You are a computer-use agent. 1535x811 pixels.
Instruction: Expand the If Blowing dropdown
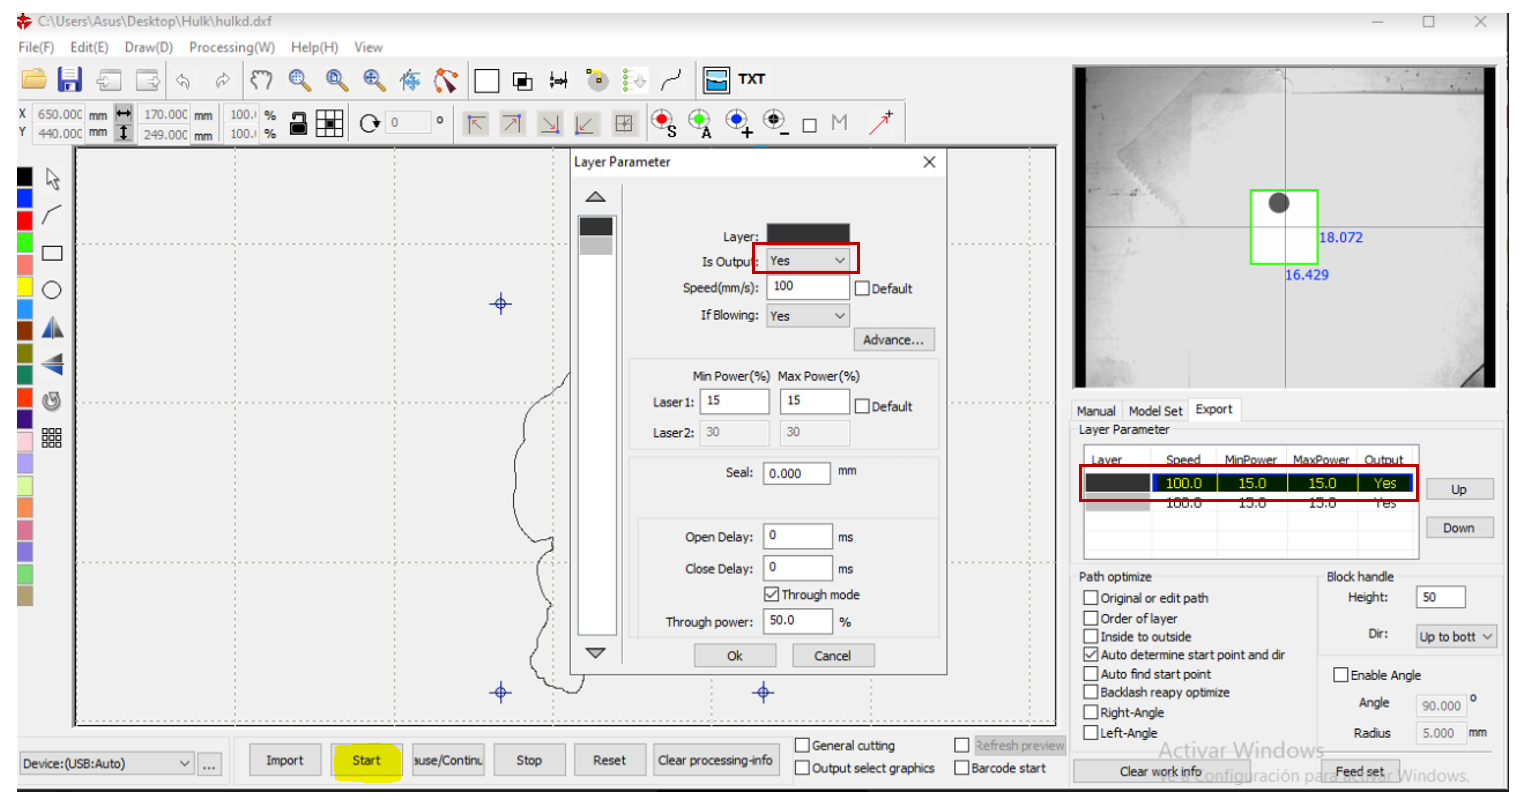pos(808,316)
